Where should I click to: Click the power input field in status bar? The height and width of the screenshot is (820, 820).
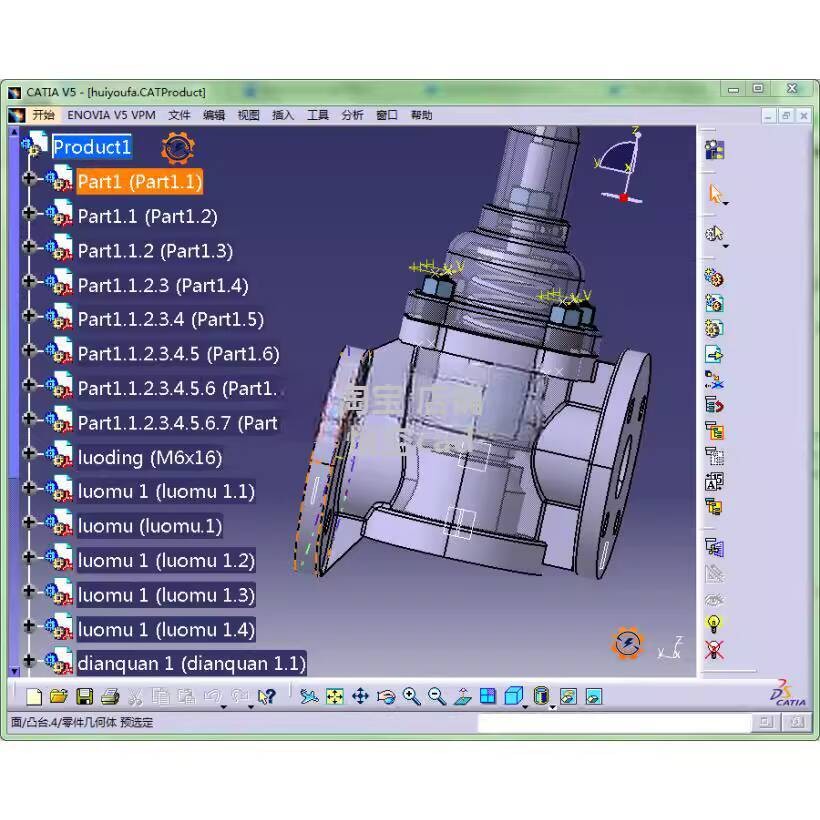[x=614, y=722]
